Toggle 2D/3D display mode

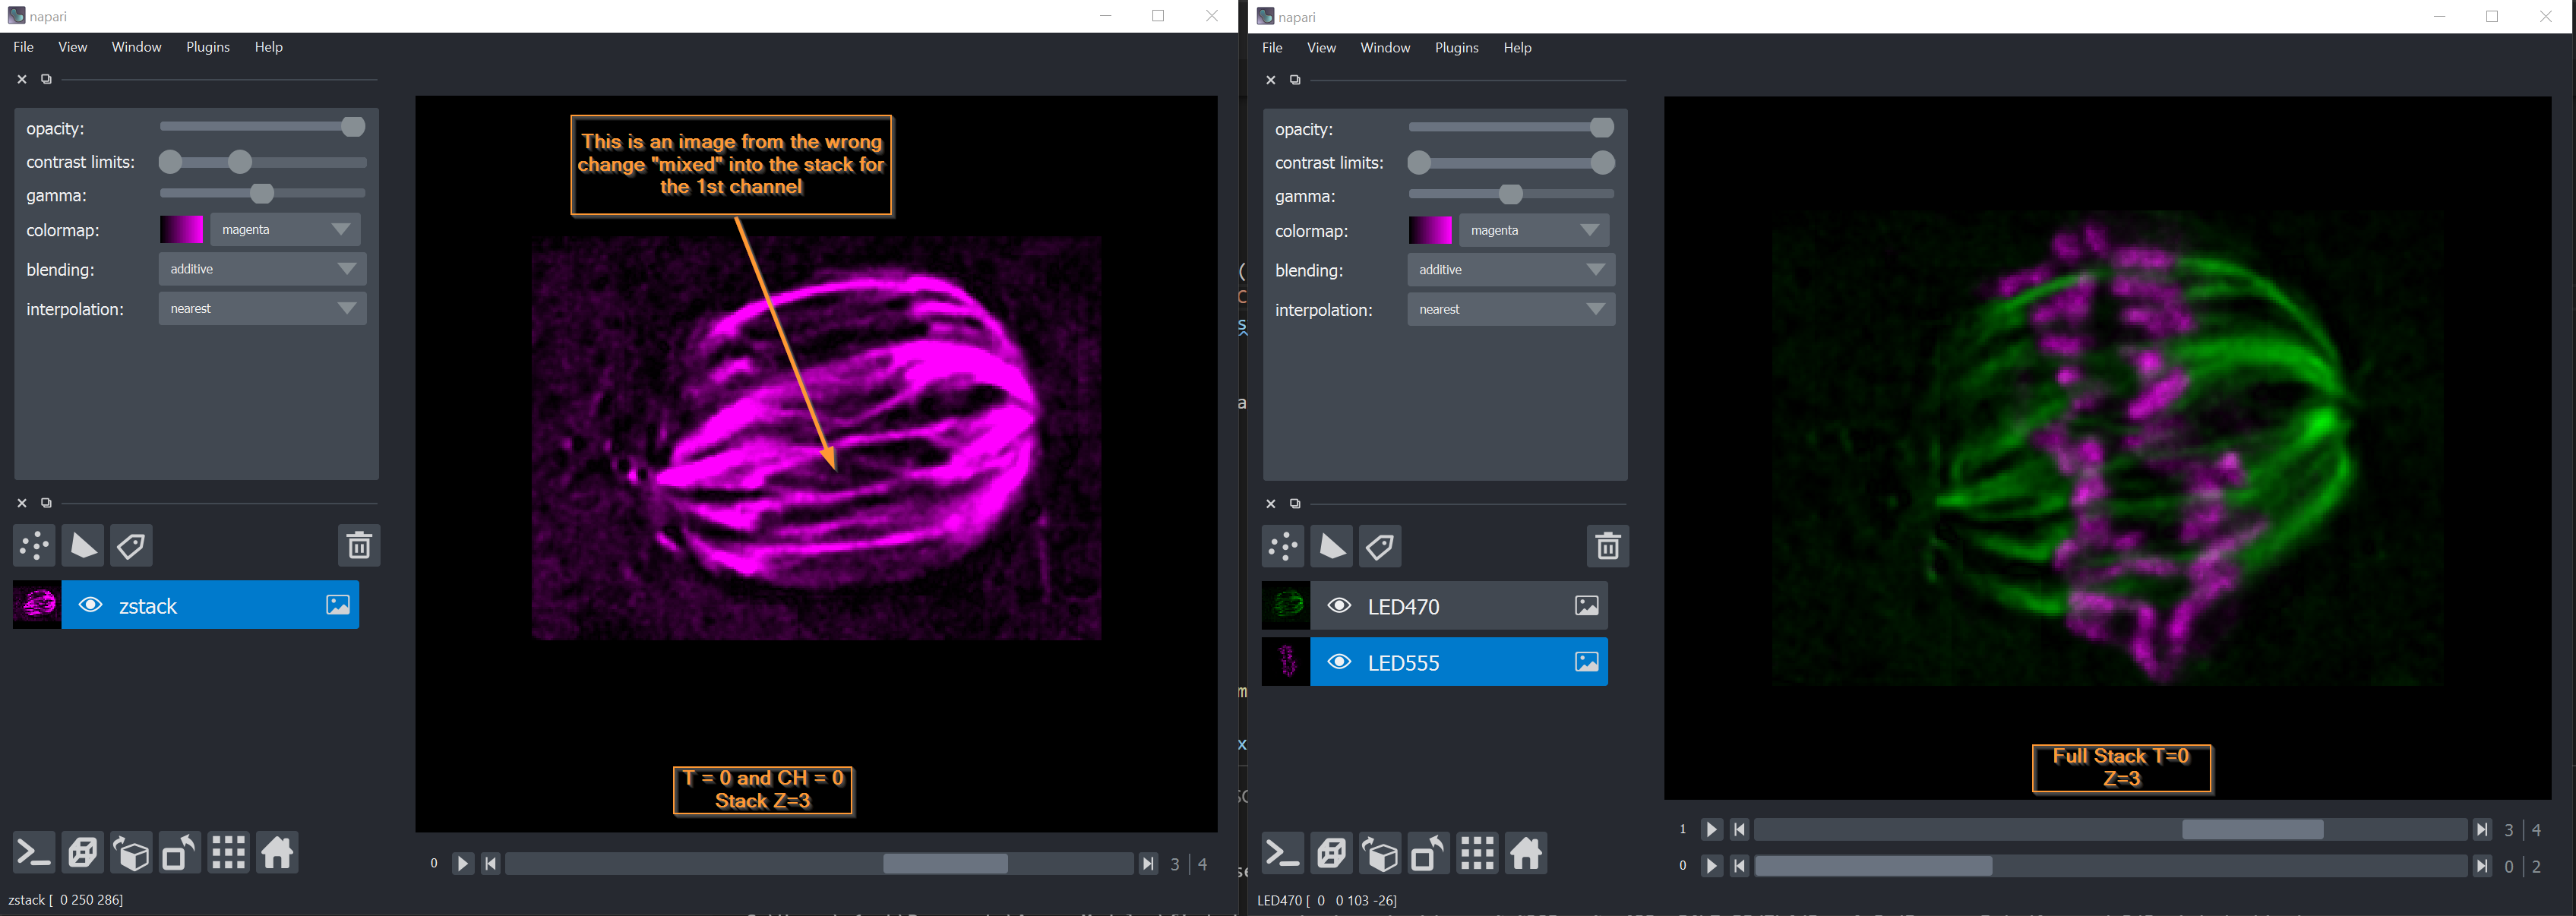tap(82, 852)
